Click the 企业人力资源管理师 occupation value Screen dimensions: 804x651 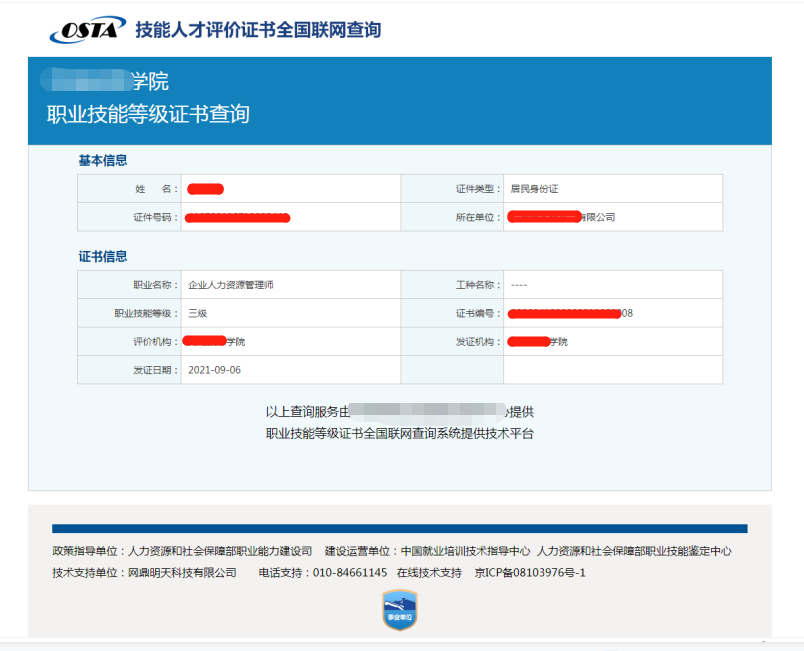click(x=231, y=285)
